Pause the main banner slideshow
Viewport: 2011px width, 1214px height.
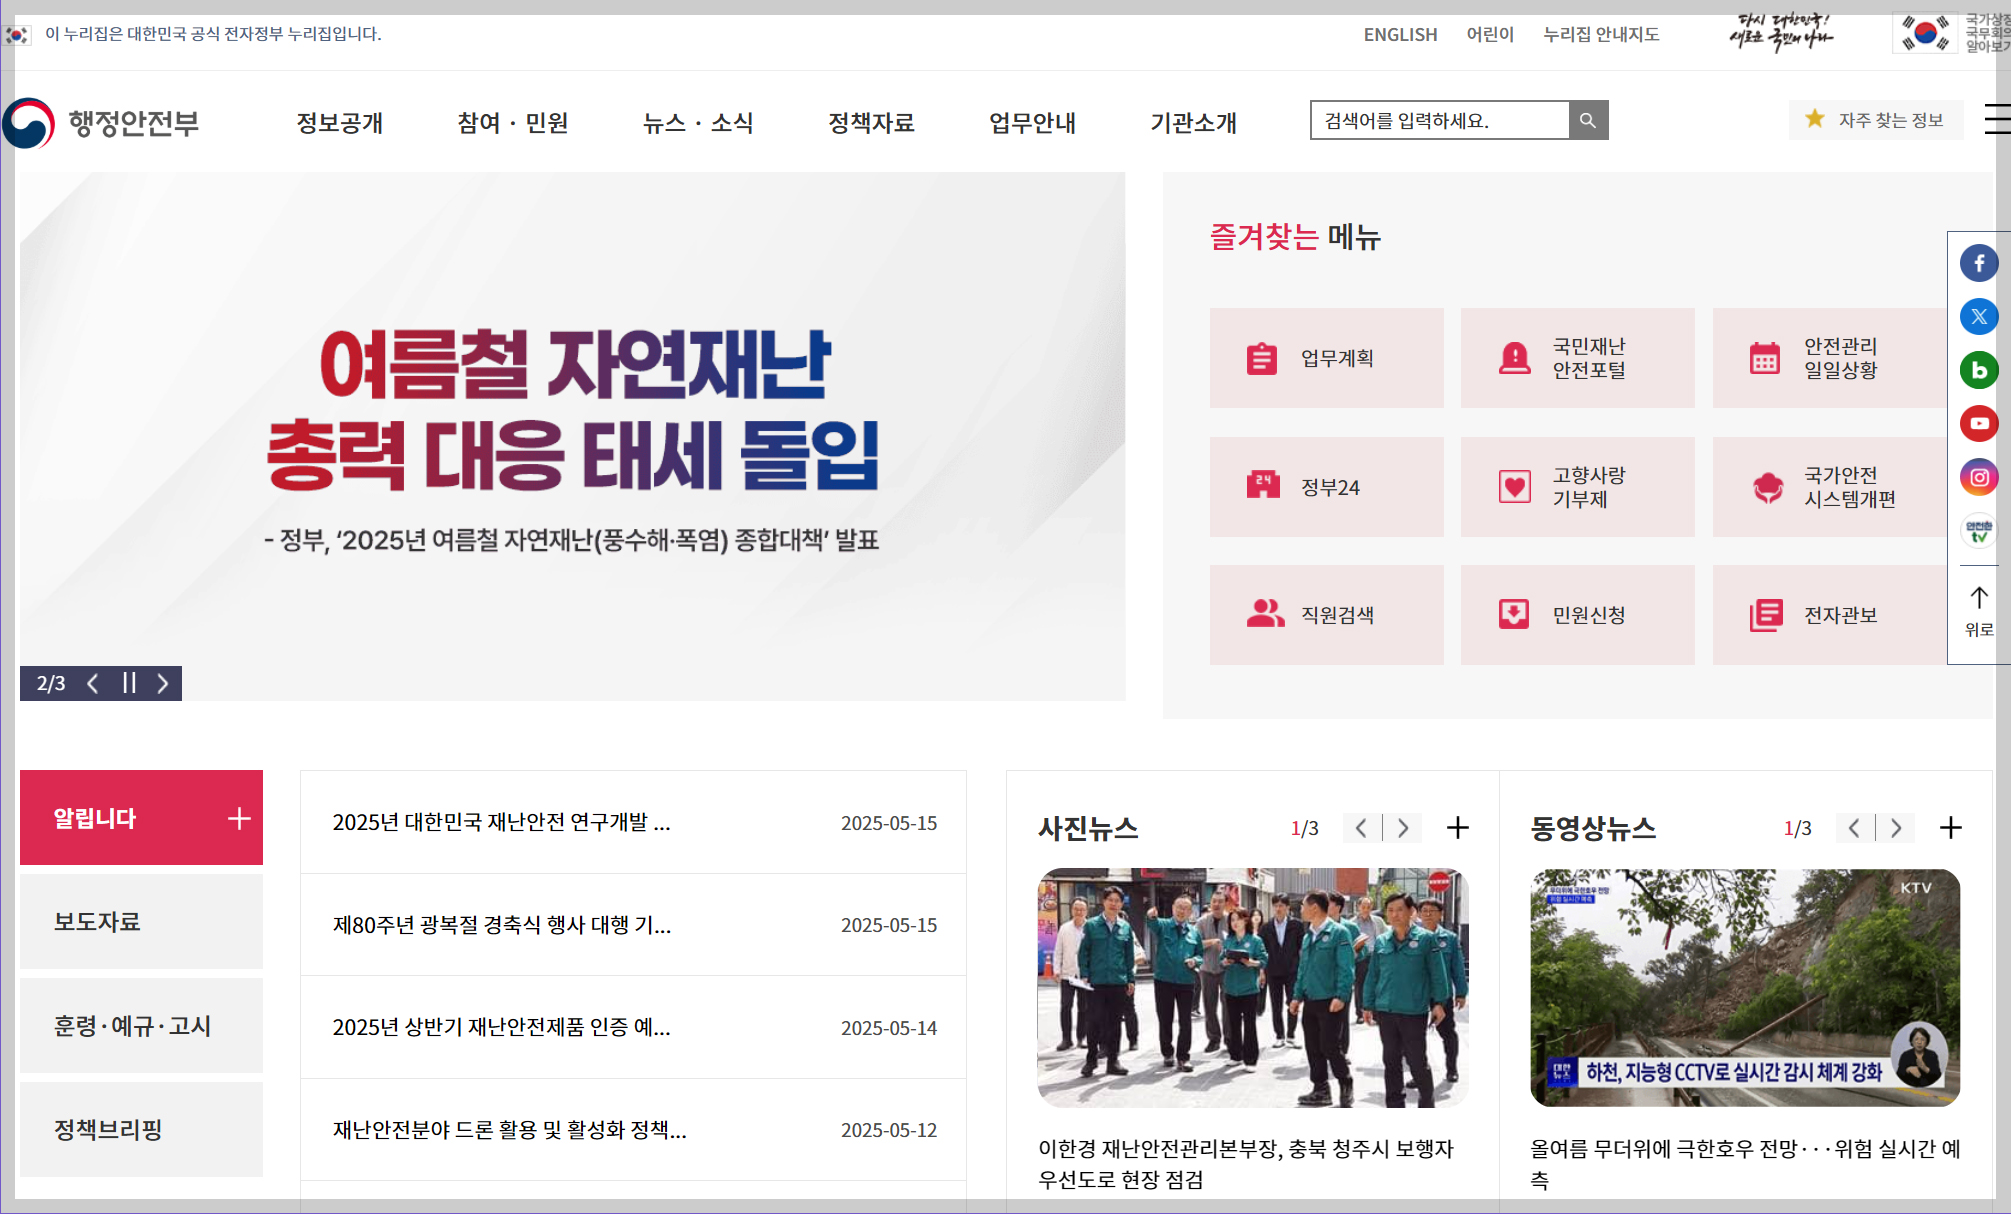[x=128, y=683]
